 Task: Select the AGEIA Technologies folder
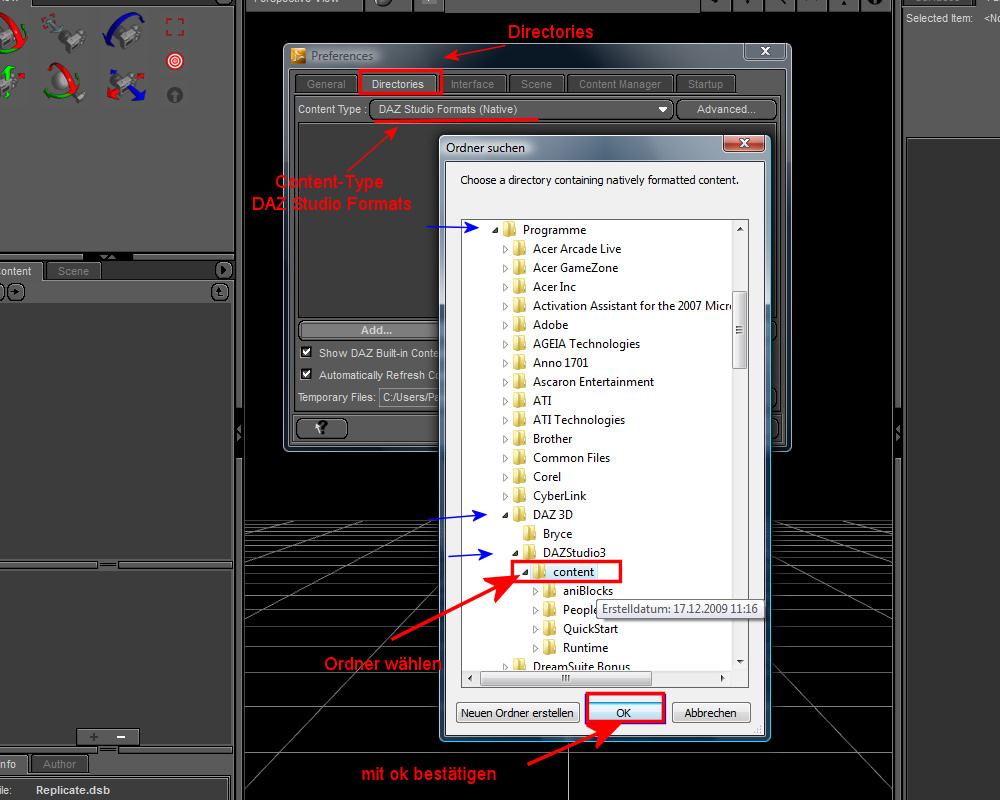[586, 344]
